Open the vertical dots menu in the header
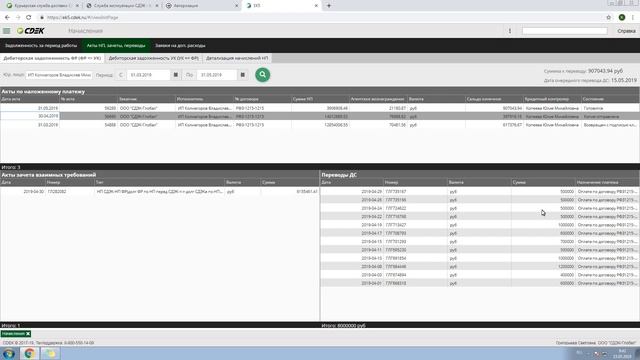Image resolution: width=640 pixels, height=360 pixels. point(509,31)
